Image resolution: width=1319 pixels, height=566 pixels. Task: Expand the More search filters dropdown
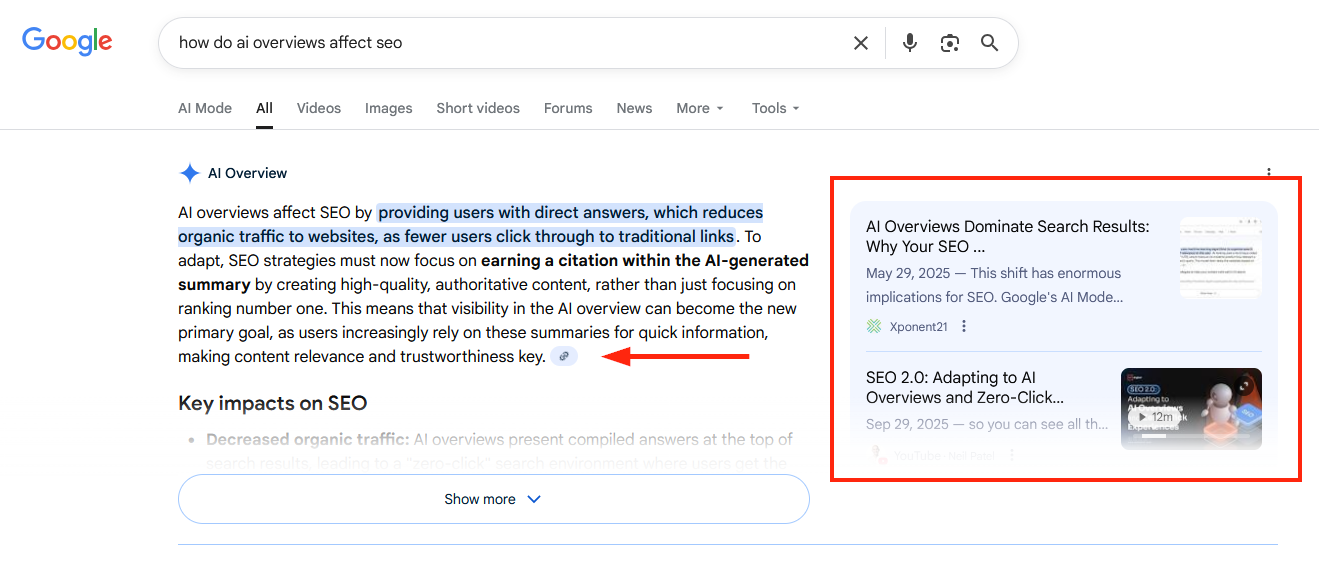pyautogui.click(x=699, y=108)
